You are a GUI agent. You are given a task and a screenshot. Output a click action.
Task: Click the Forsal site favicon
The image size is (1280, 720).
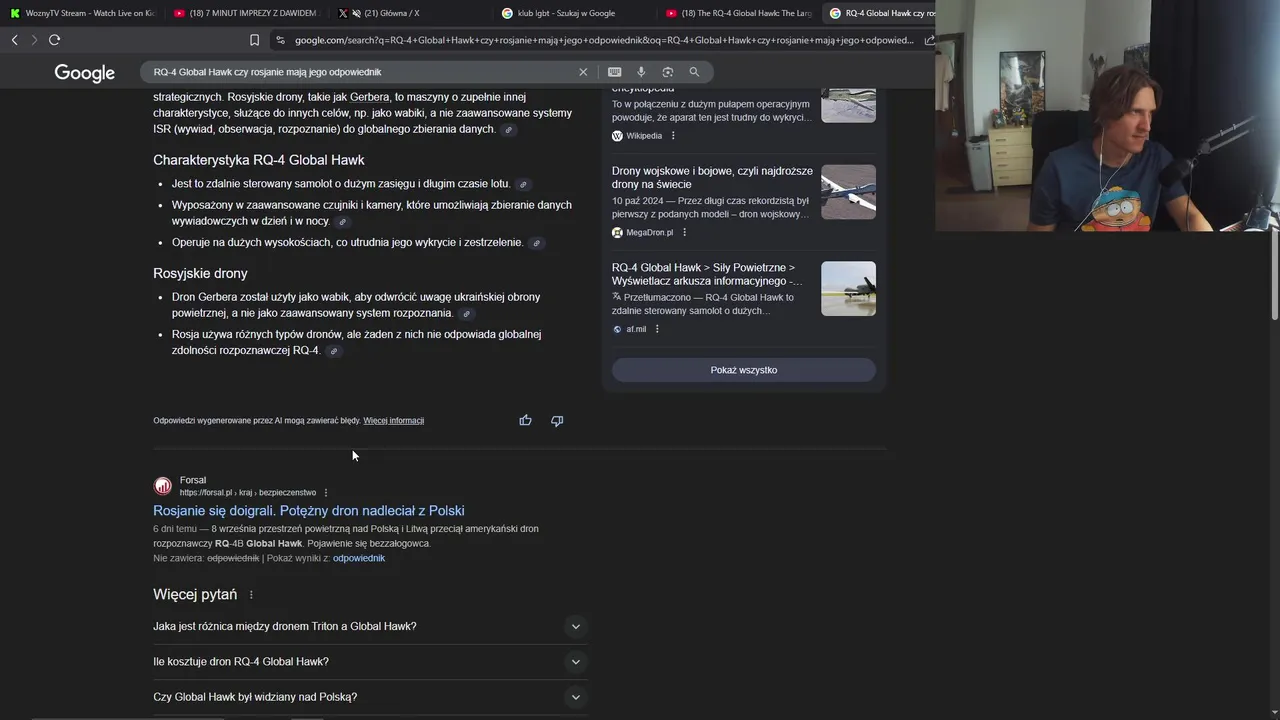click(x=163, y=486)
